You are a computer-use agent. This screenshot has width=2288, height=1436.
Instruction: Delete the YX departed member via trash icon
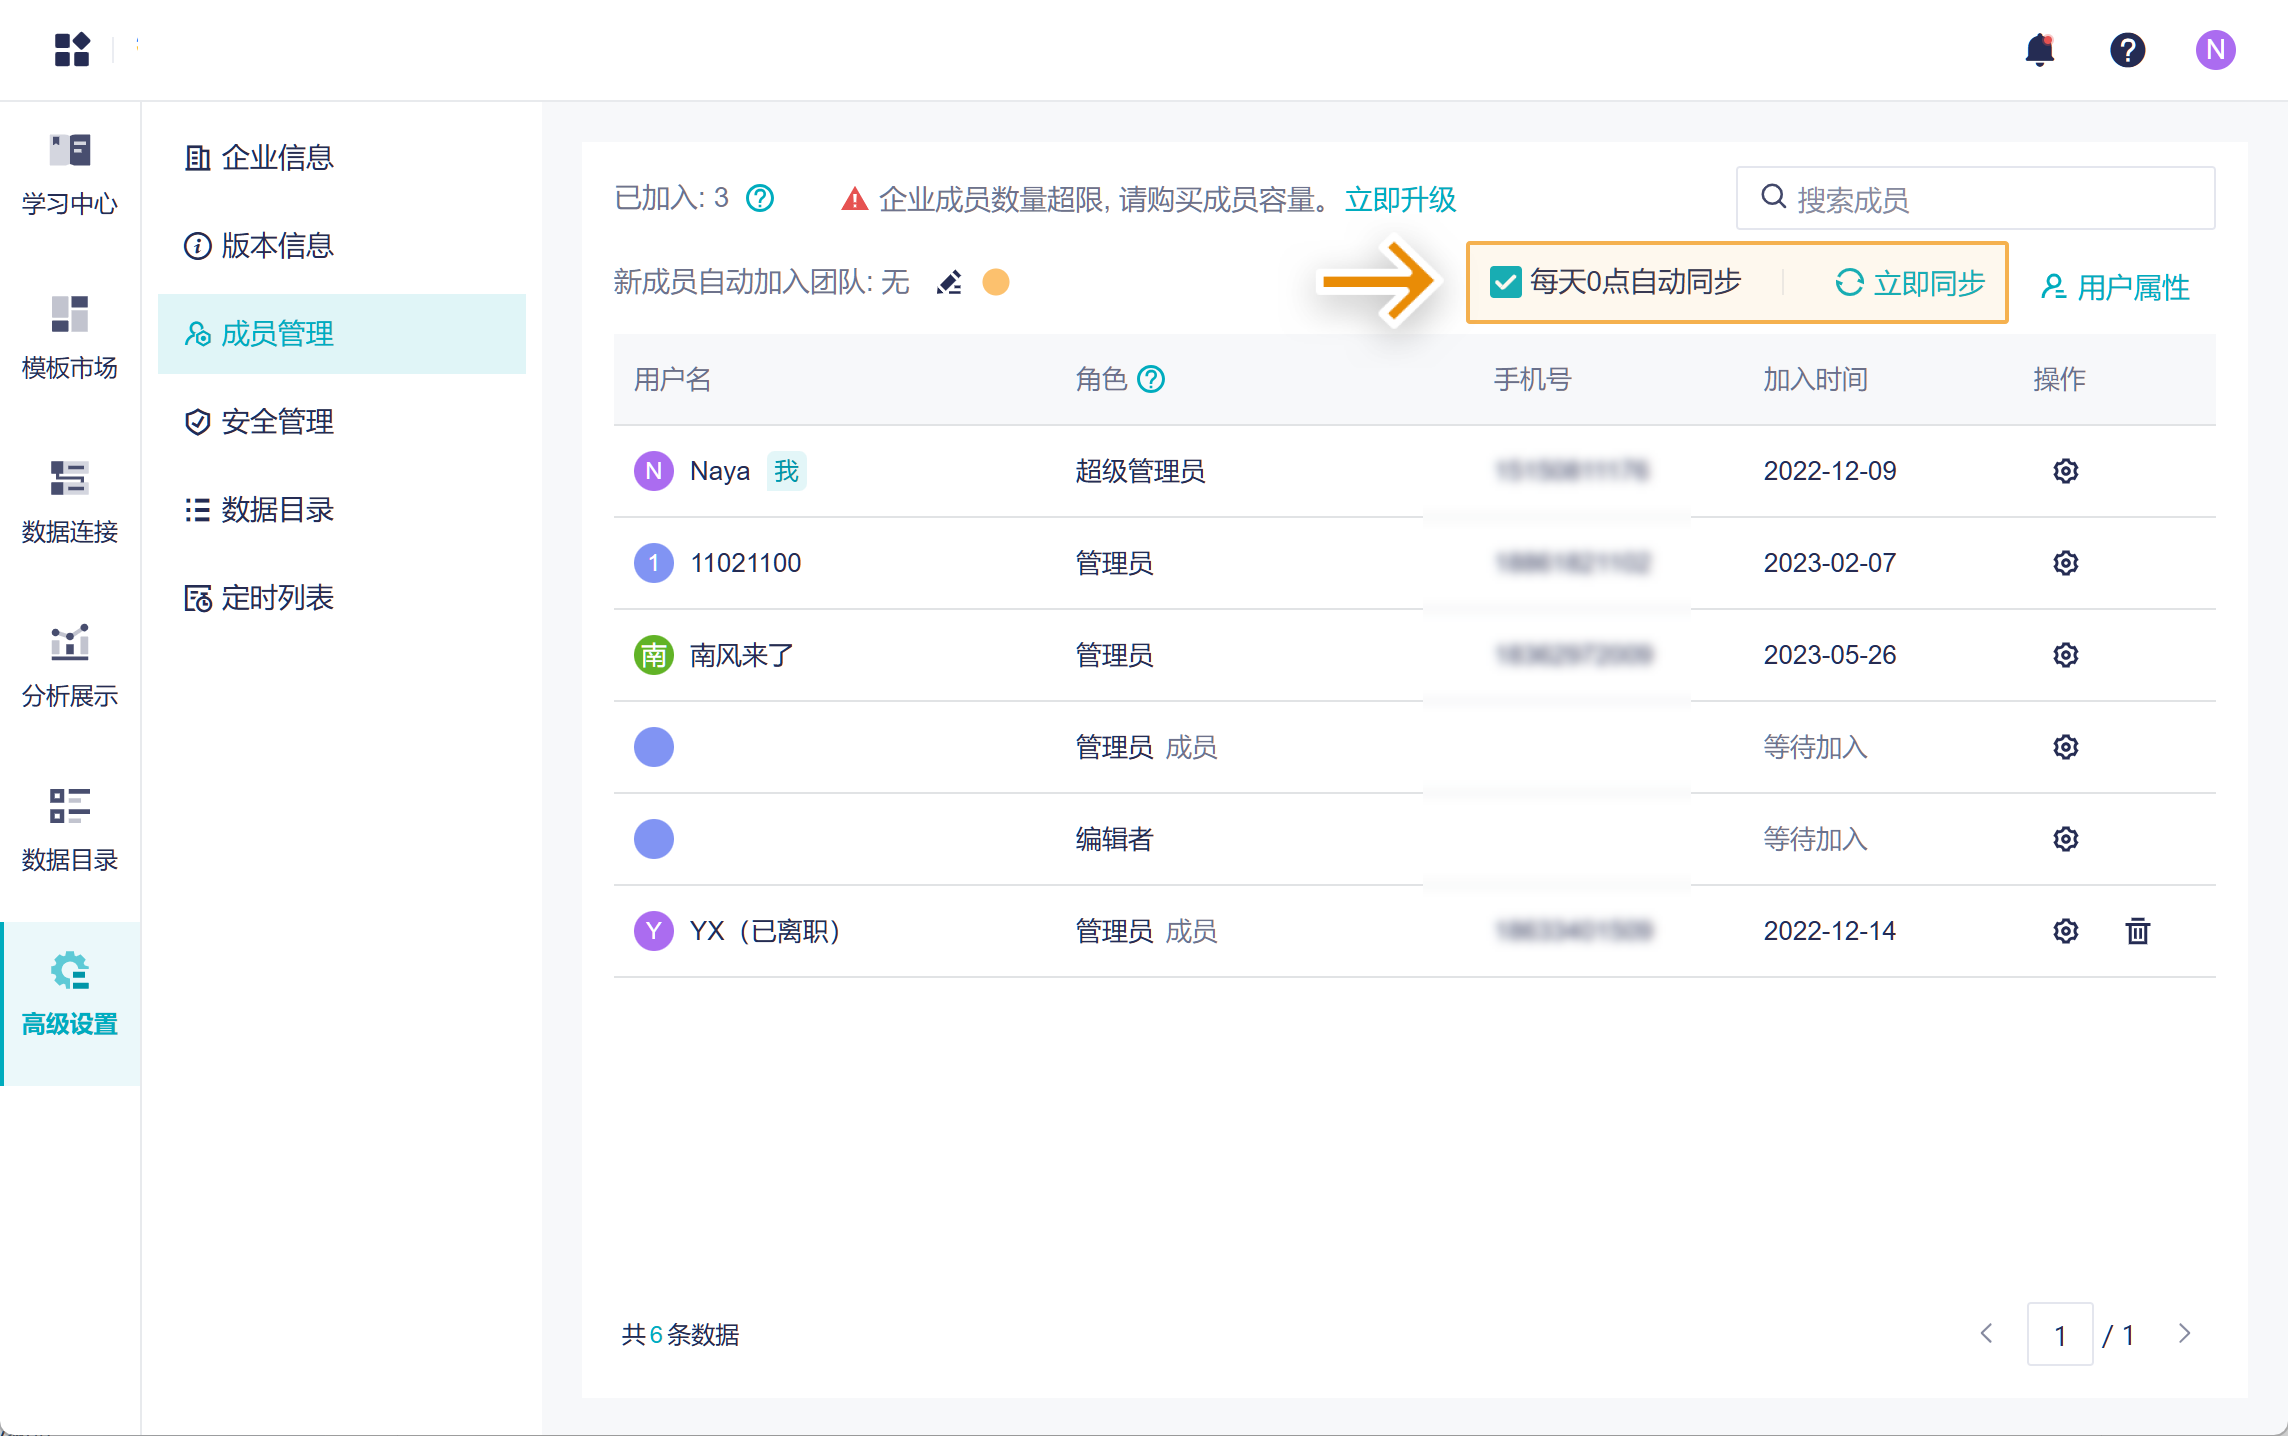point(2137,931)
